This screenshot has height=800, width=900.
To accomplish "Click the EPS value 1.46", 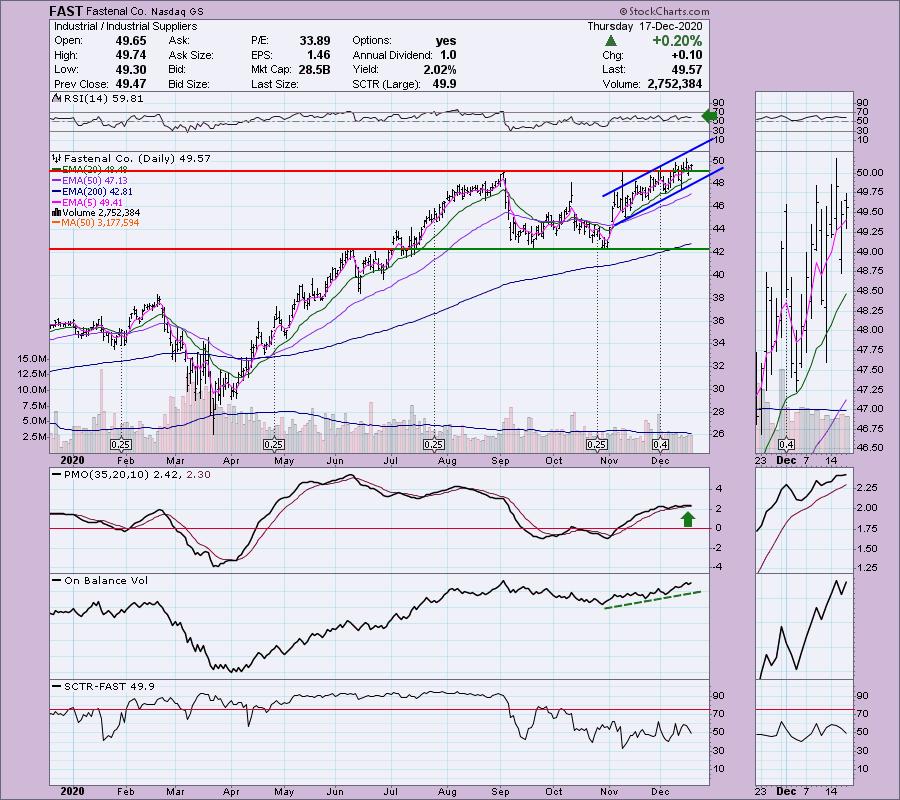I will (x=318, y=55).
